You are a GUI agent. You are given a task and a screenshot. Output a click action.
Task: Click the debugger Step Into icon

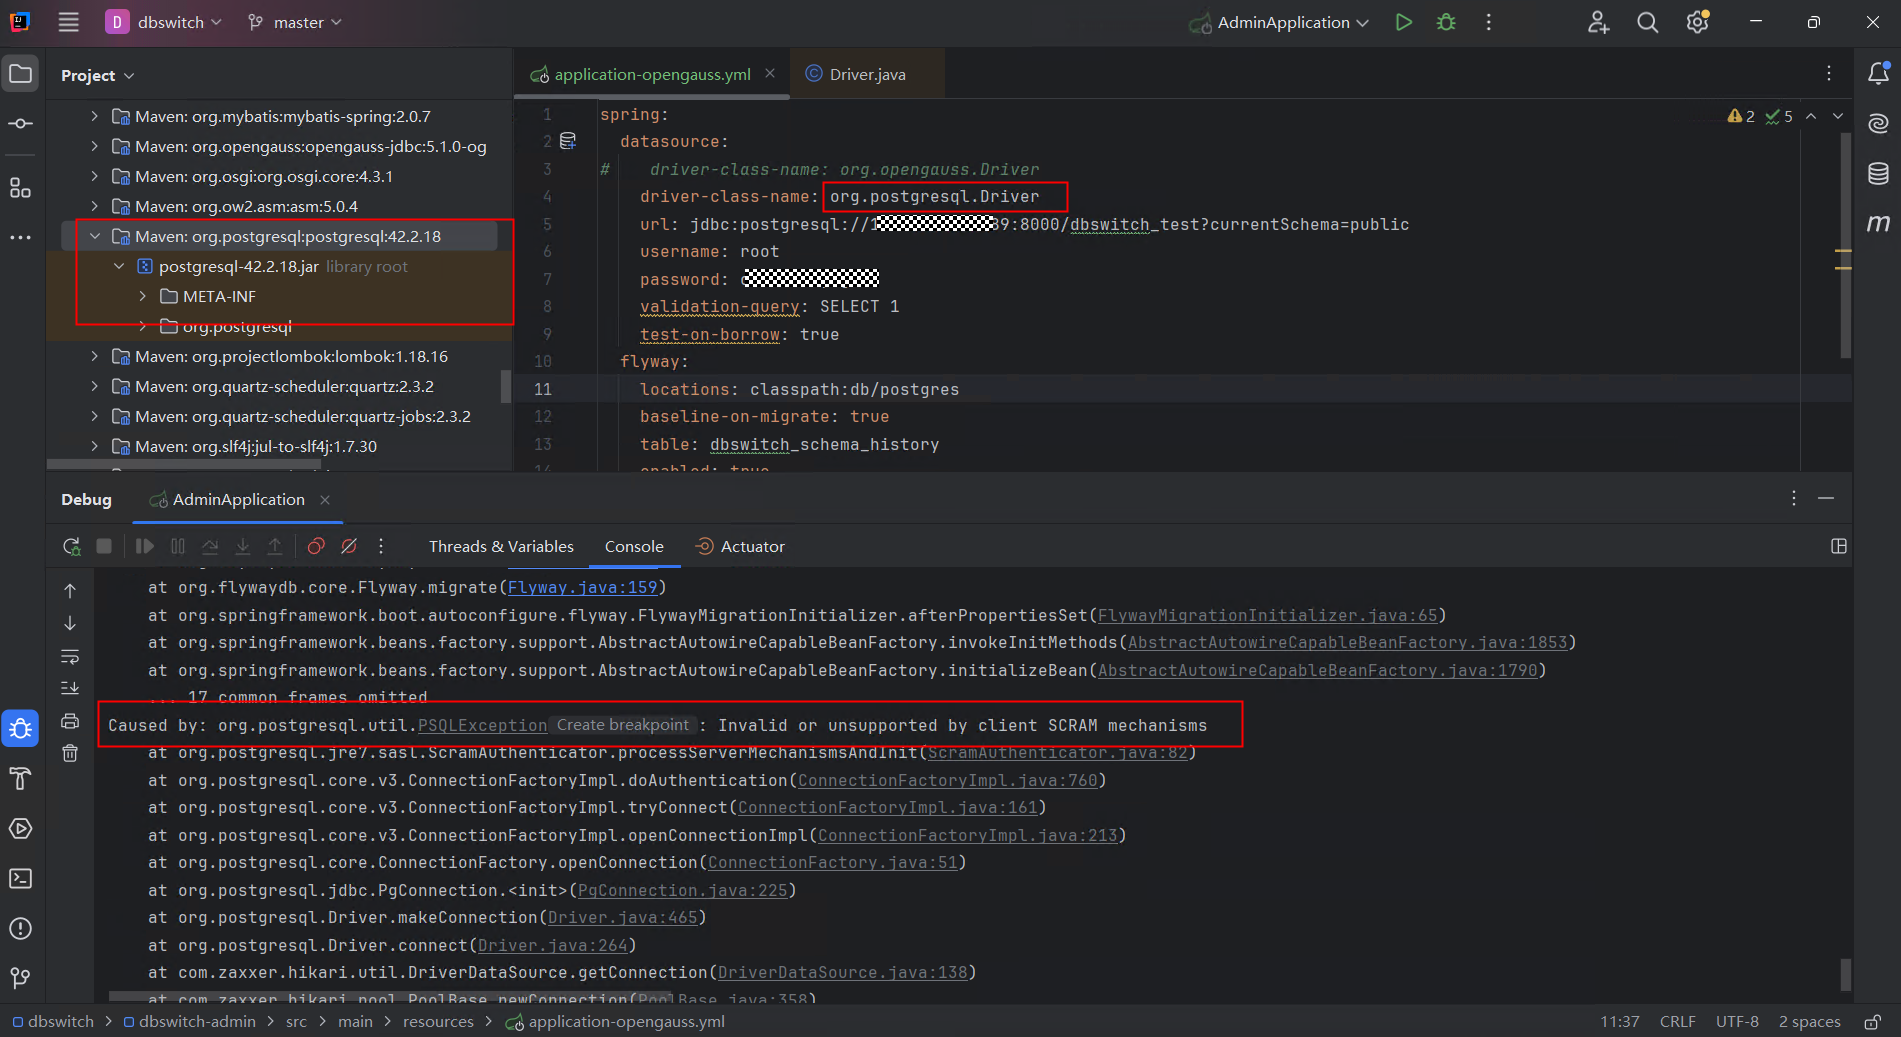tap(242, 546)
